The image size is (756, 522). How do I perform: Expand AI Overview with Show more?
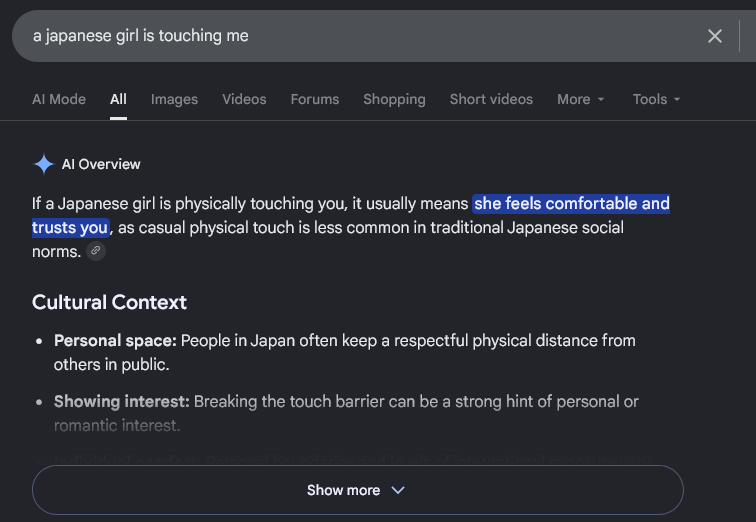(x=358, y=490)
